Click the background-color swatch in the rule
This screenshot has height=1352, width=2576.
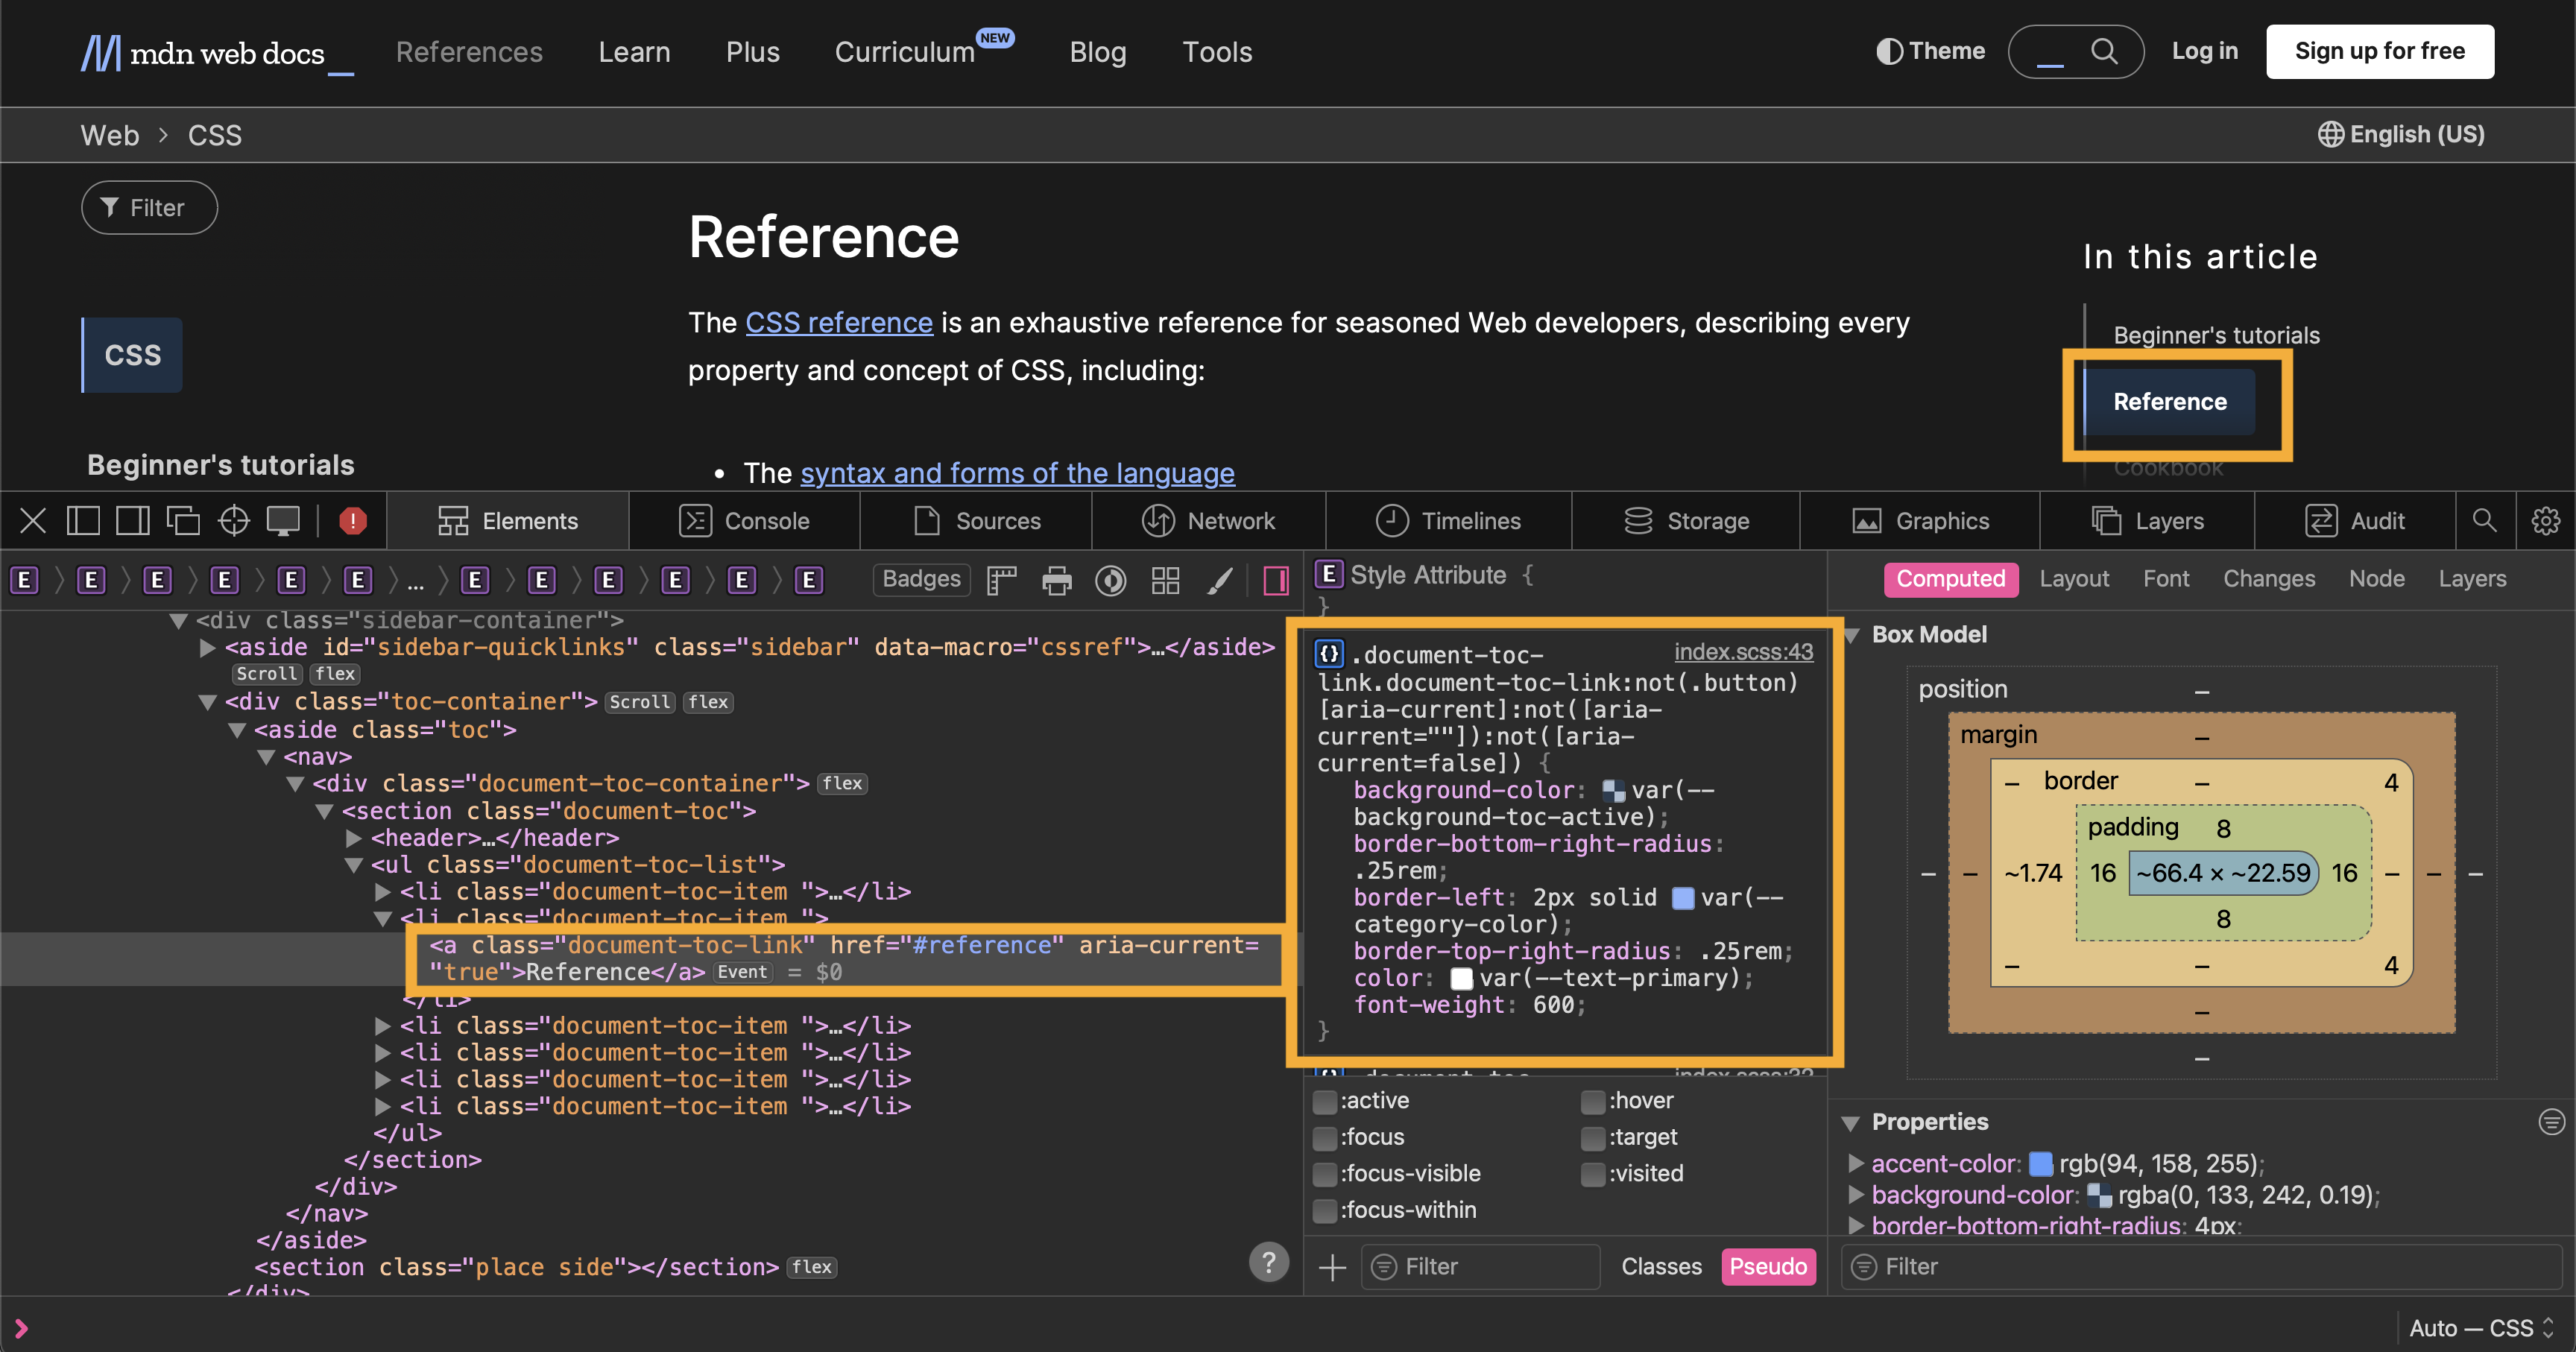[x=1613, y=791]
